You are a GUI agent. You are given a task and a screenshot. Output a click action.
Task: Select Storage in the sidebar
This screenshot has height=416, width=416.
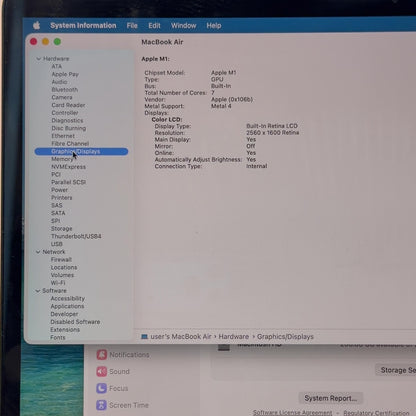[x=62, y=229]
